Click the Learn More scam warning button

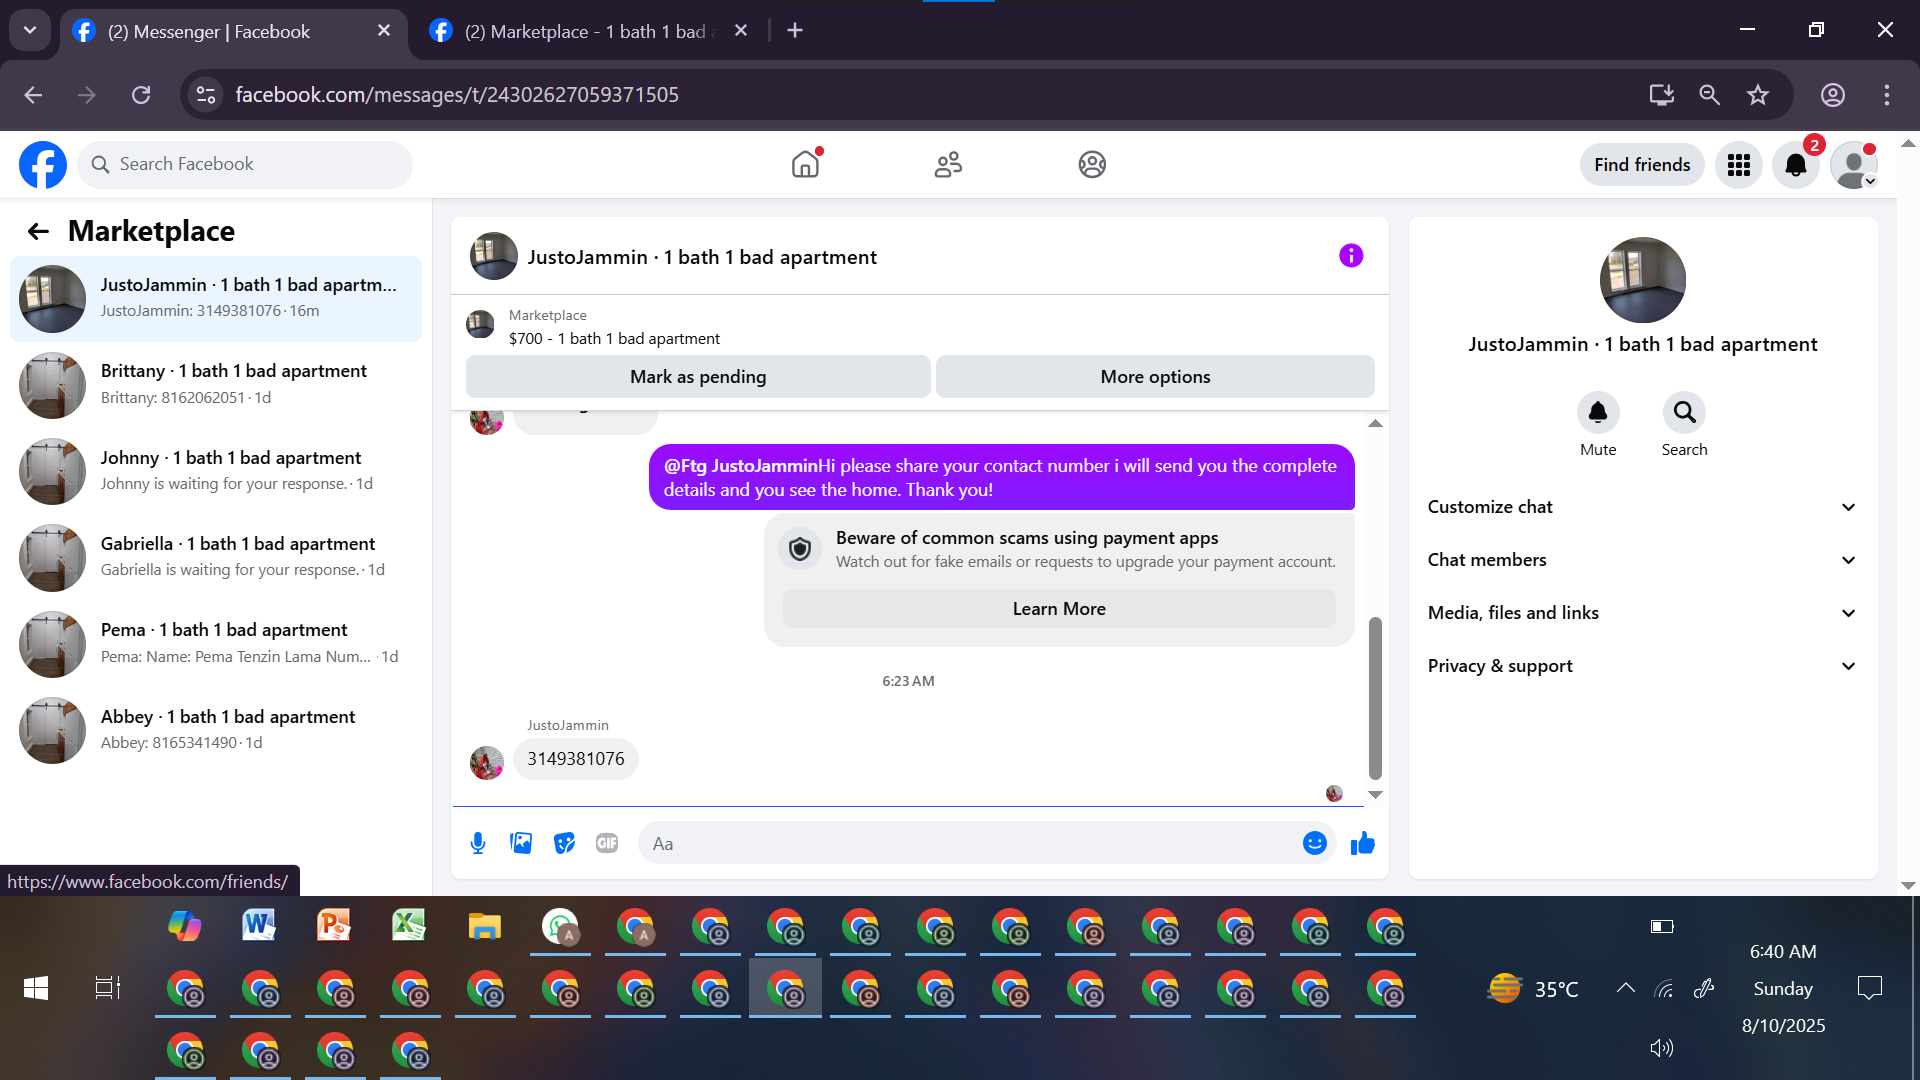[1058, 609]
